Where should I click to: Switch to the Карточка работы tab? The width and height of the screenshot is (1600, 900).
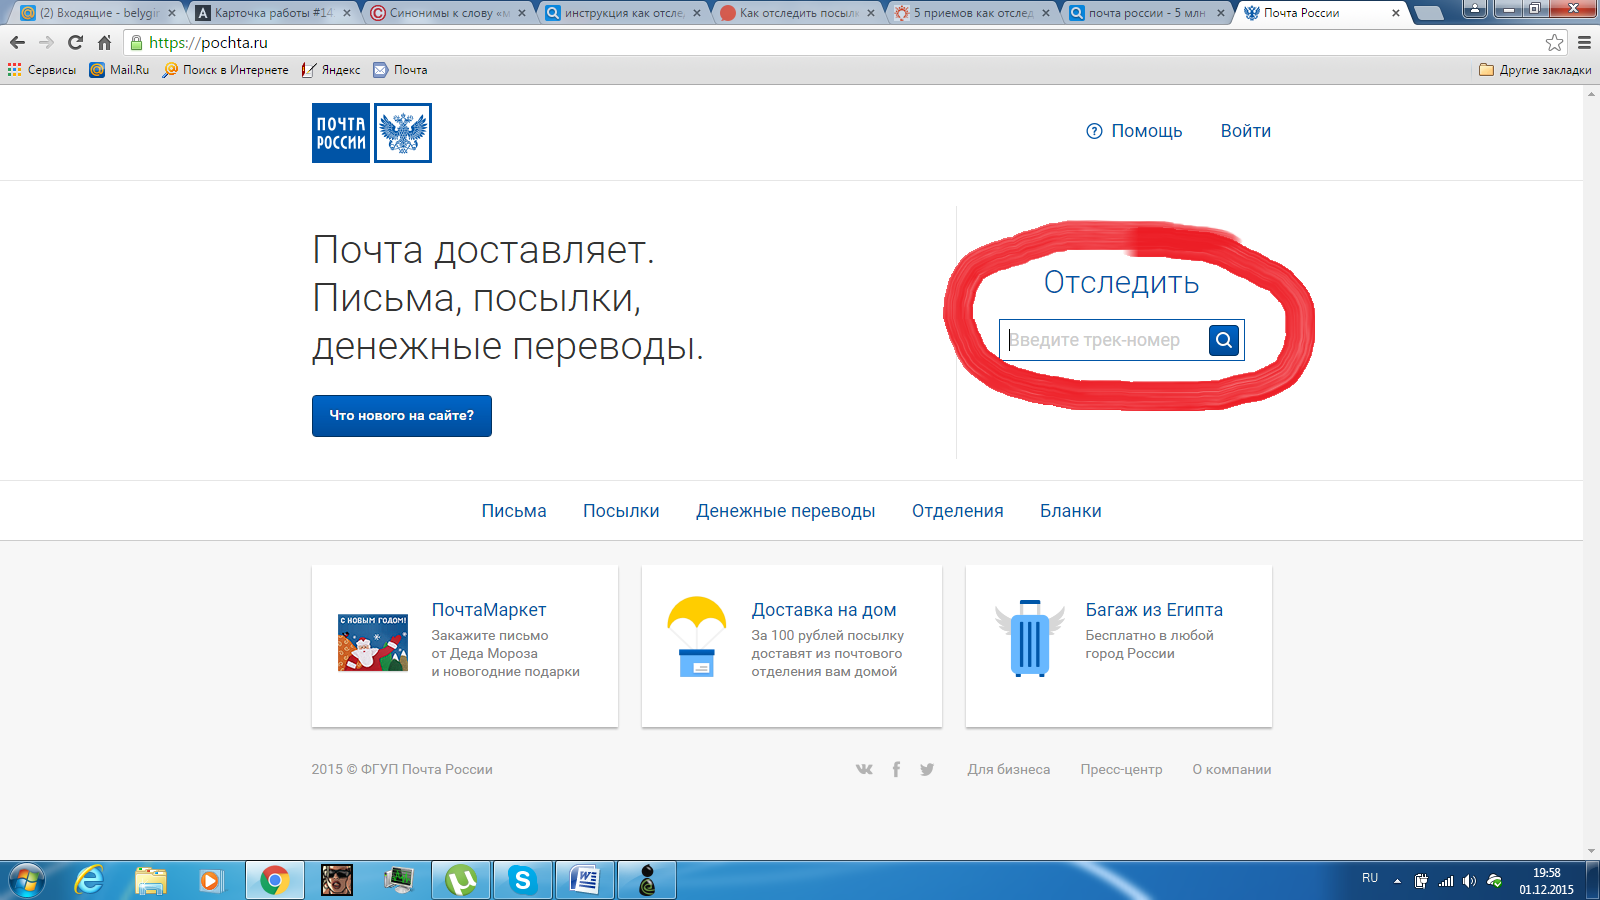(x=272, y=13)
